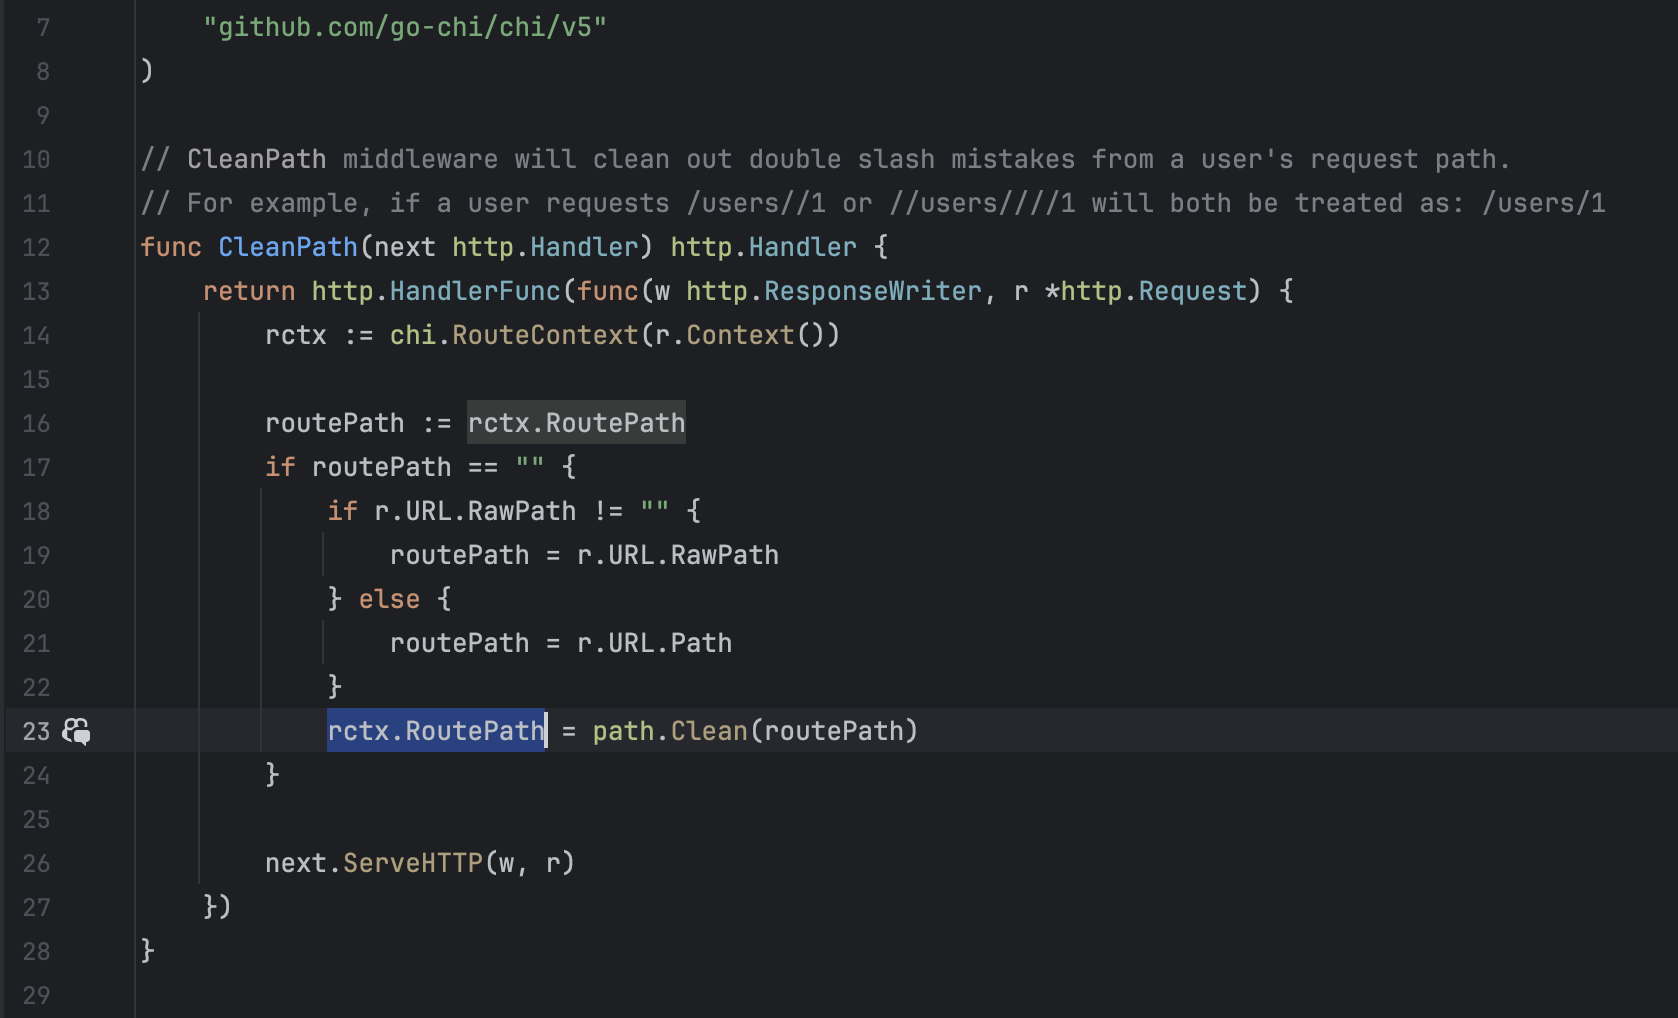Screen dimensions: 1678x1018
Task: Click the else keyword on line 20
Action: (389, 599)
